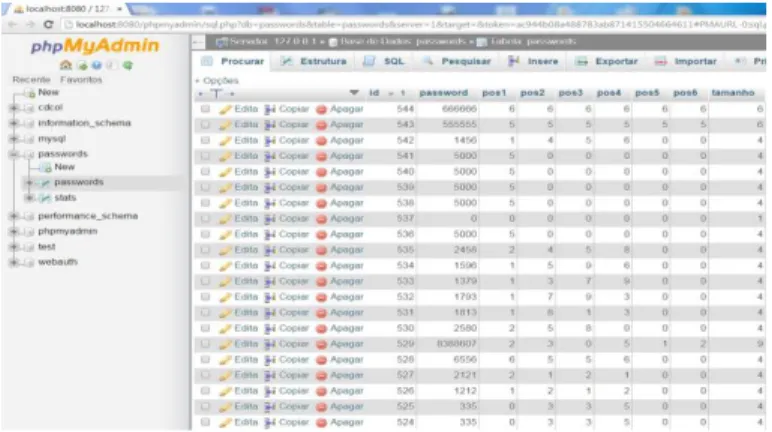Open the Exportar tab
This screenshot has height=432, width=772.
(607, 62)
